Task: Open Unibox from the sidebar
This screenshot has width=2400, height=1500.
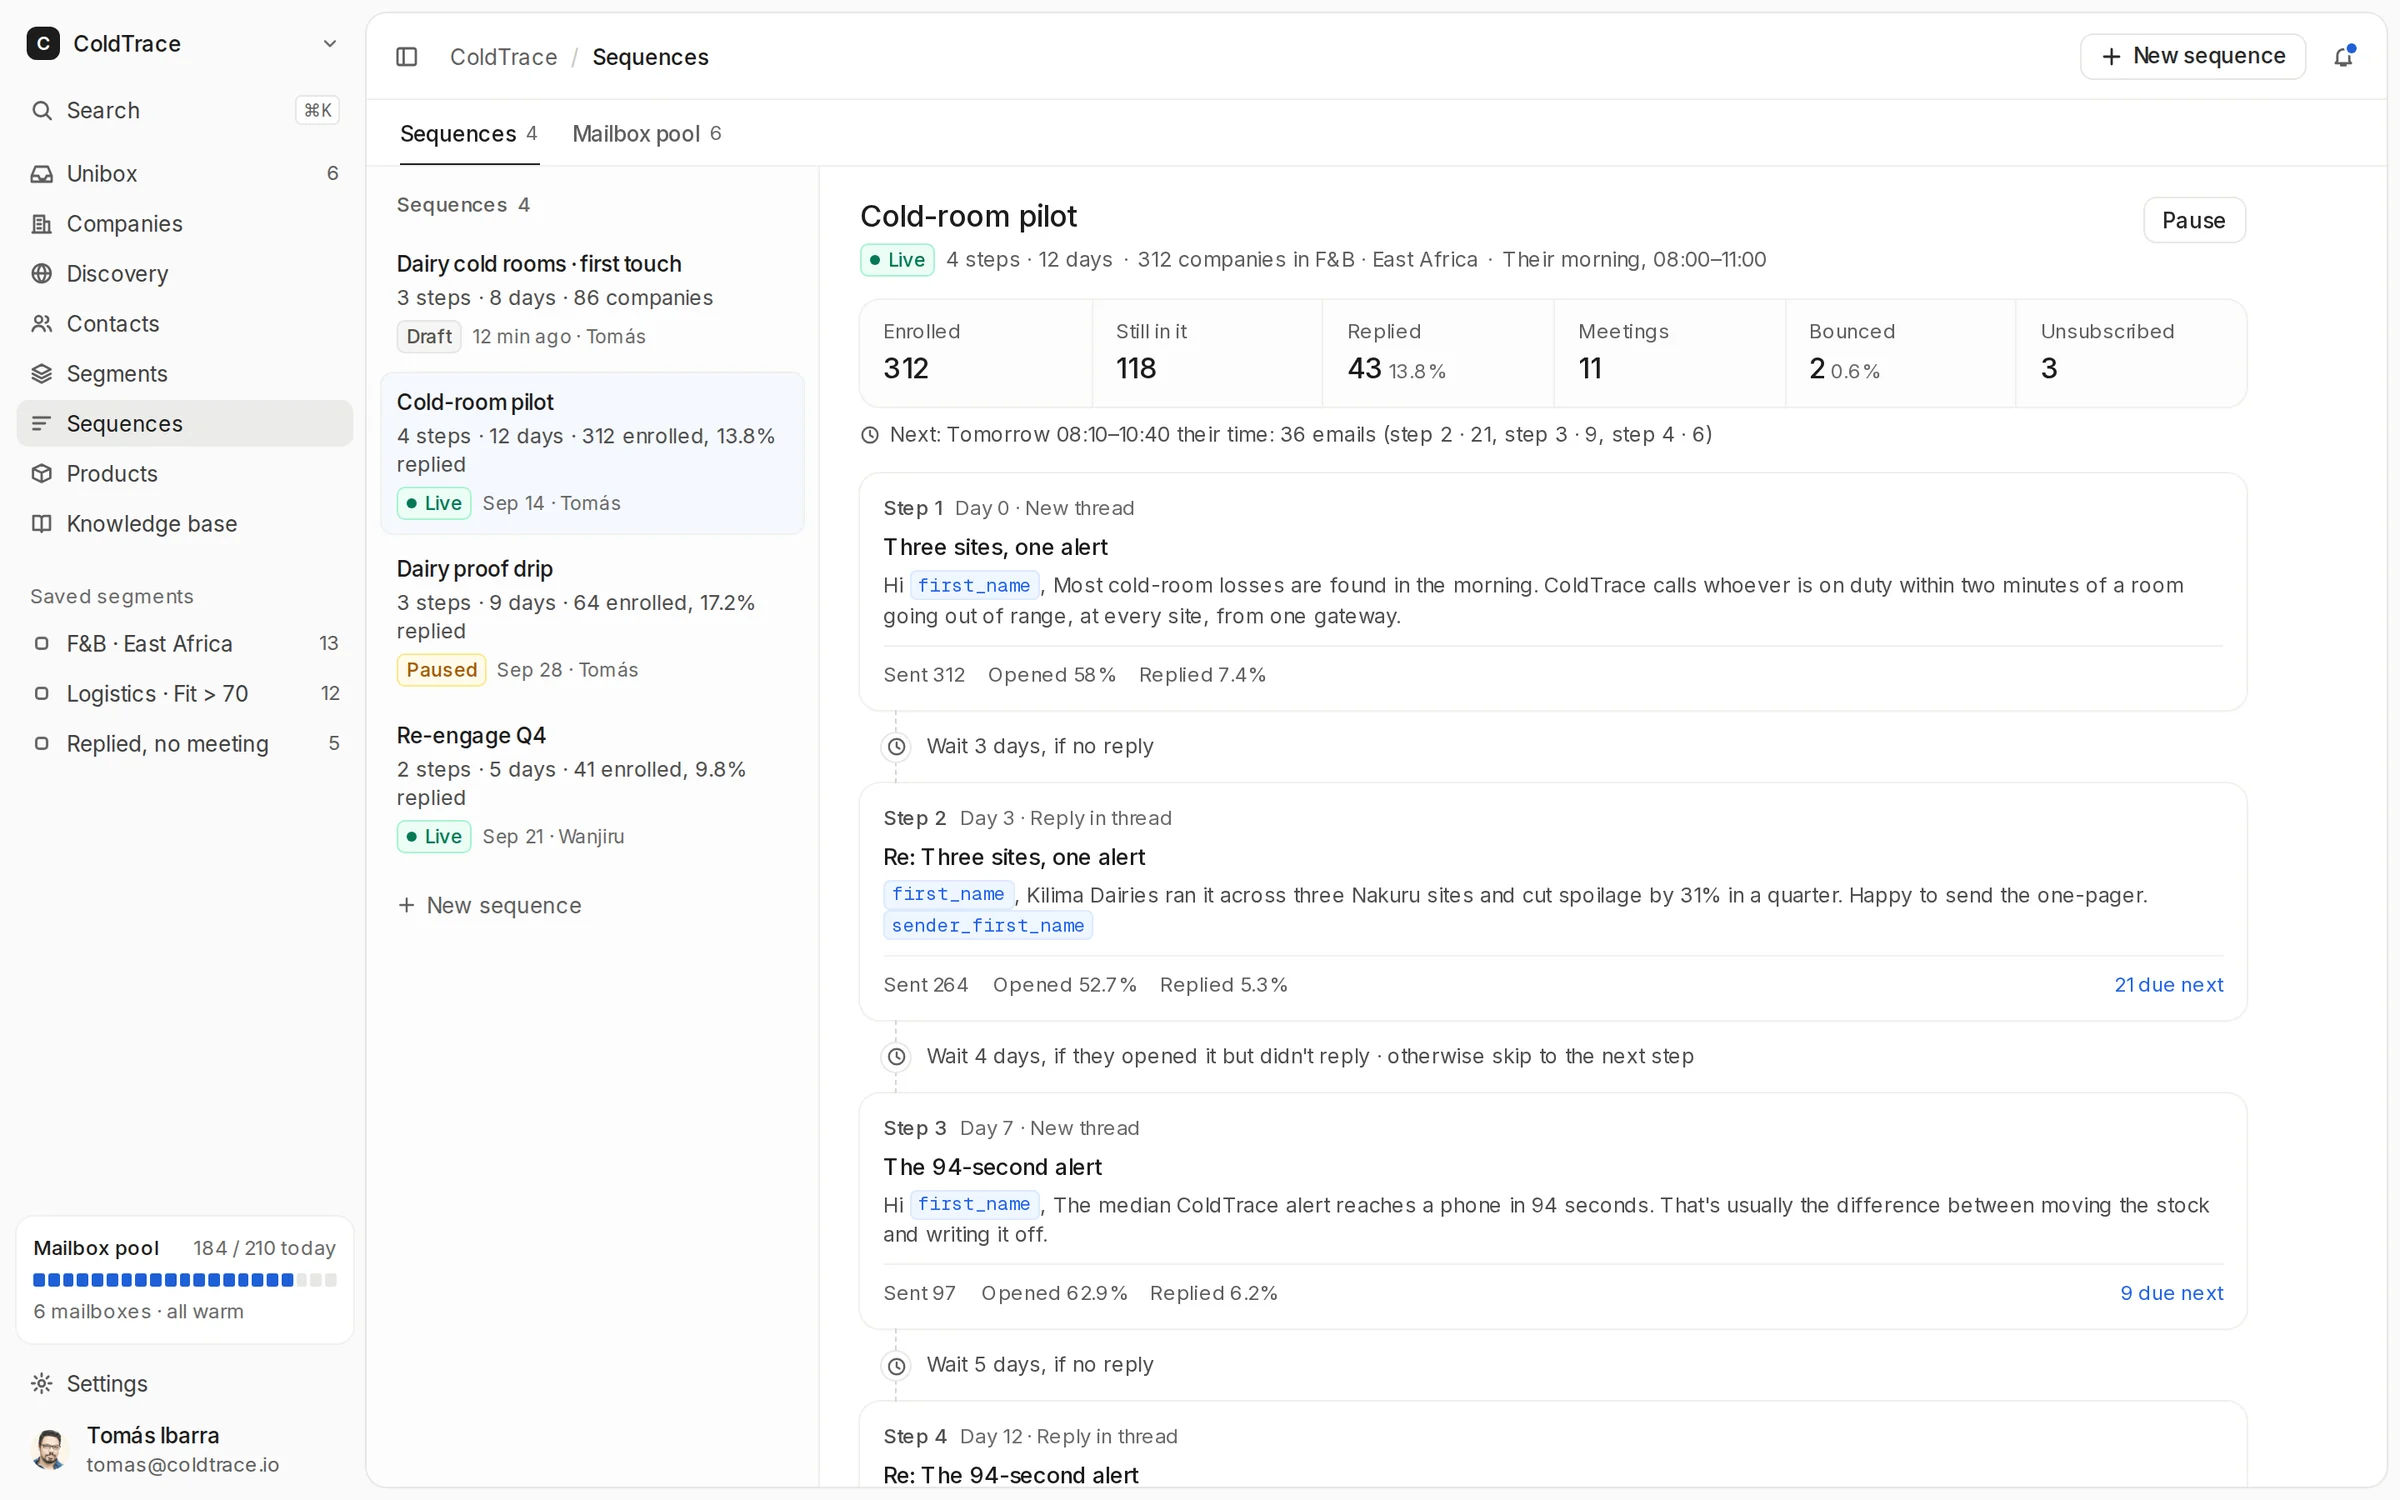Action: 185,173
